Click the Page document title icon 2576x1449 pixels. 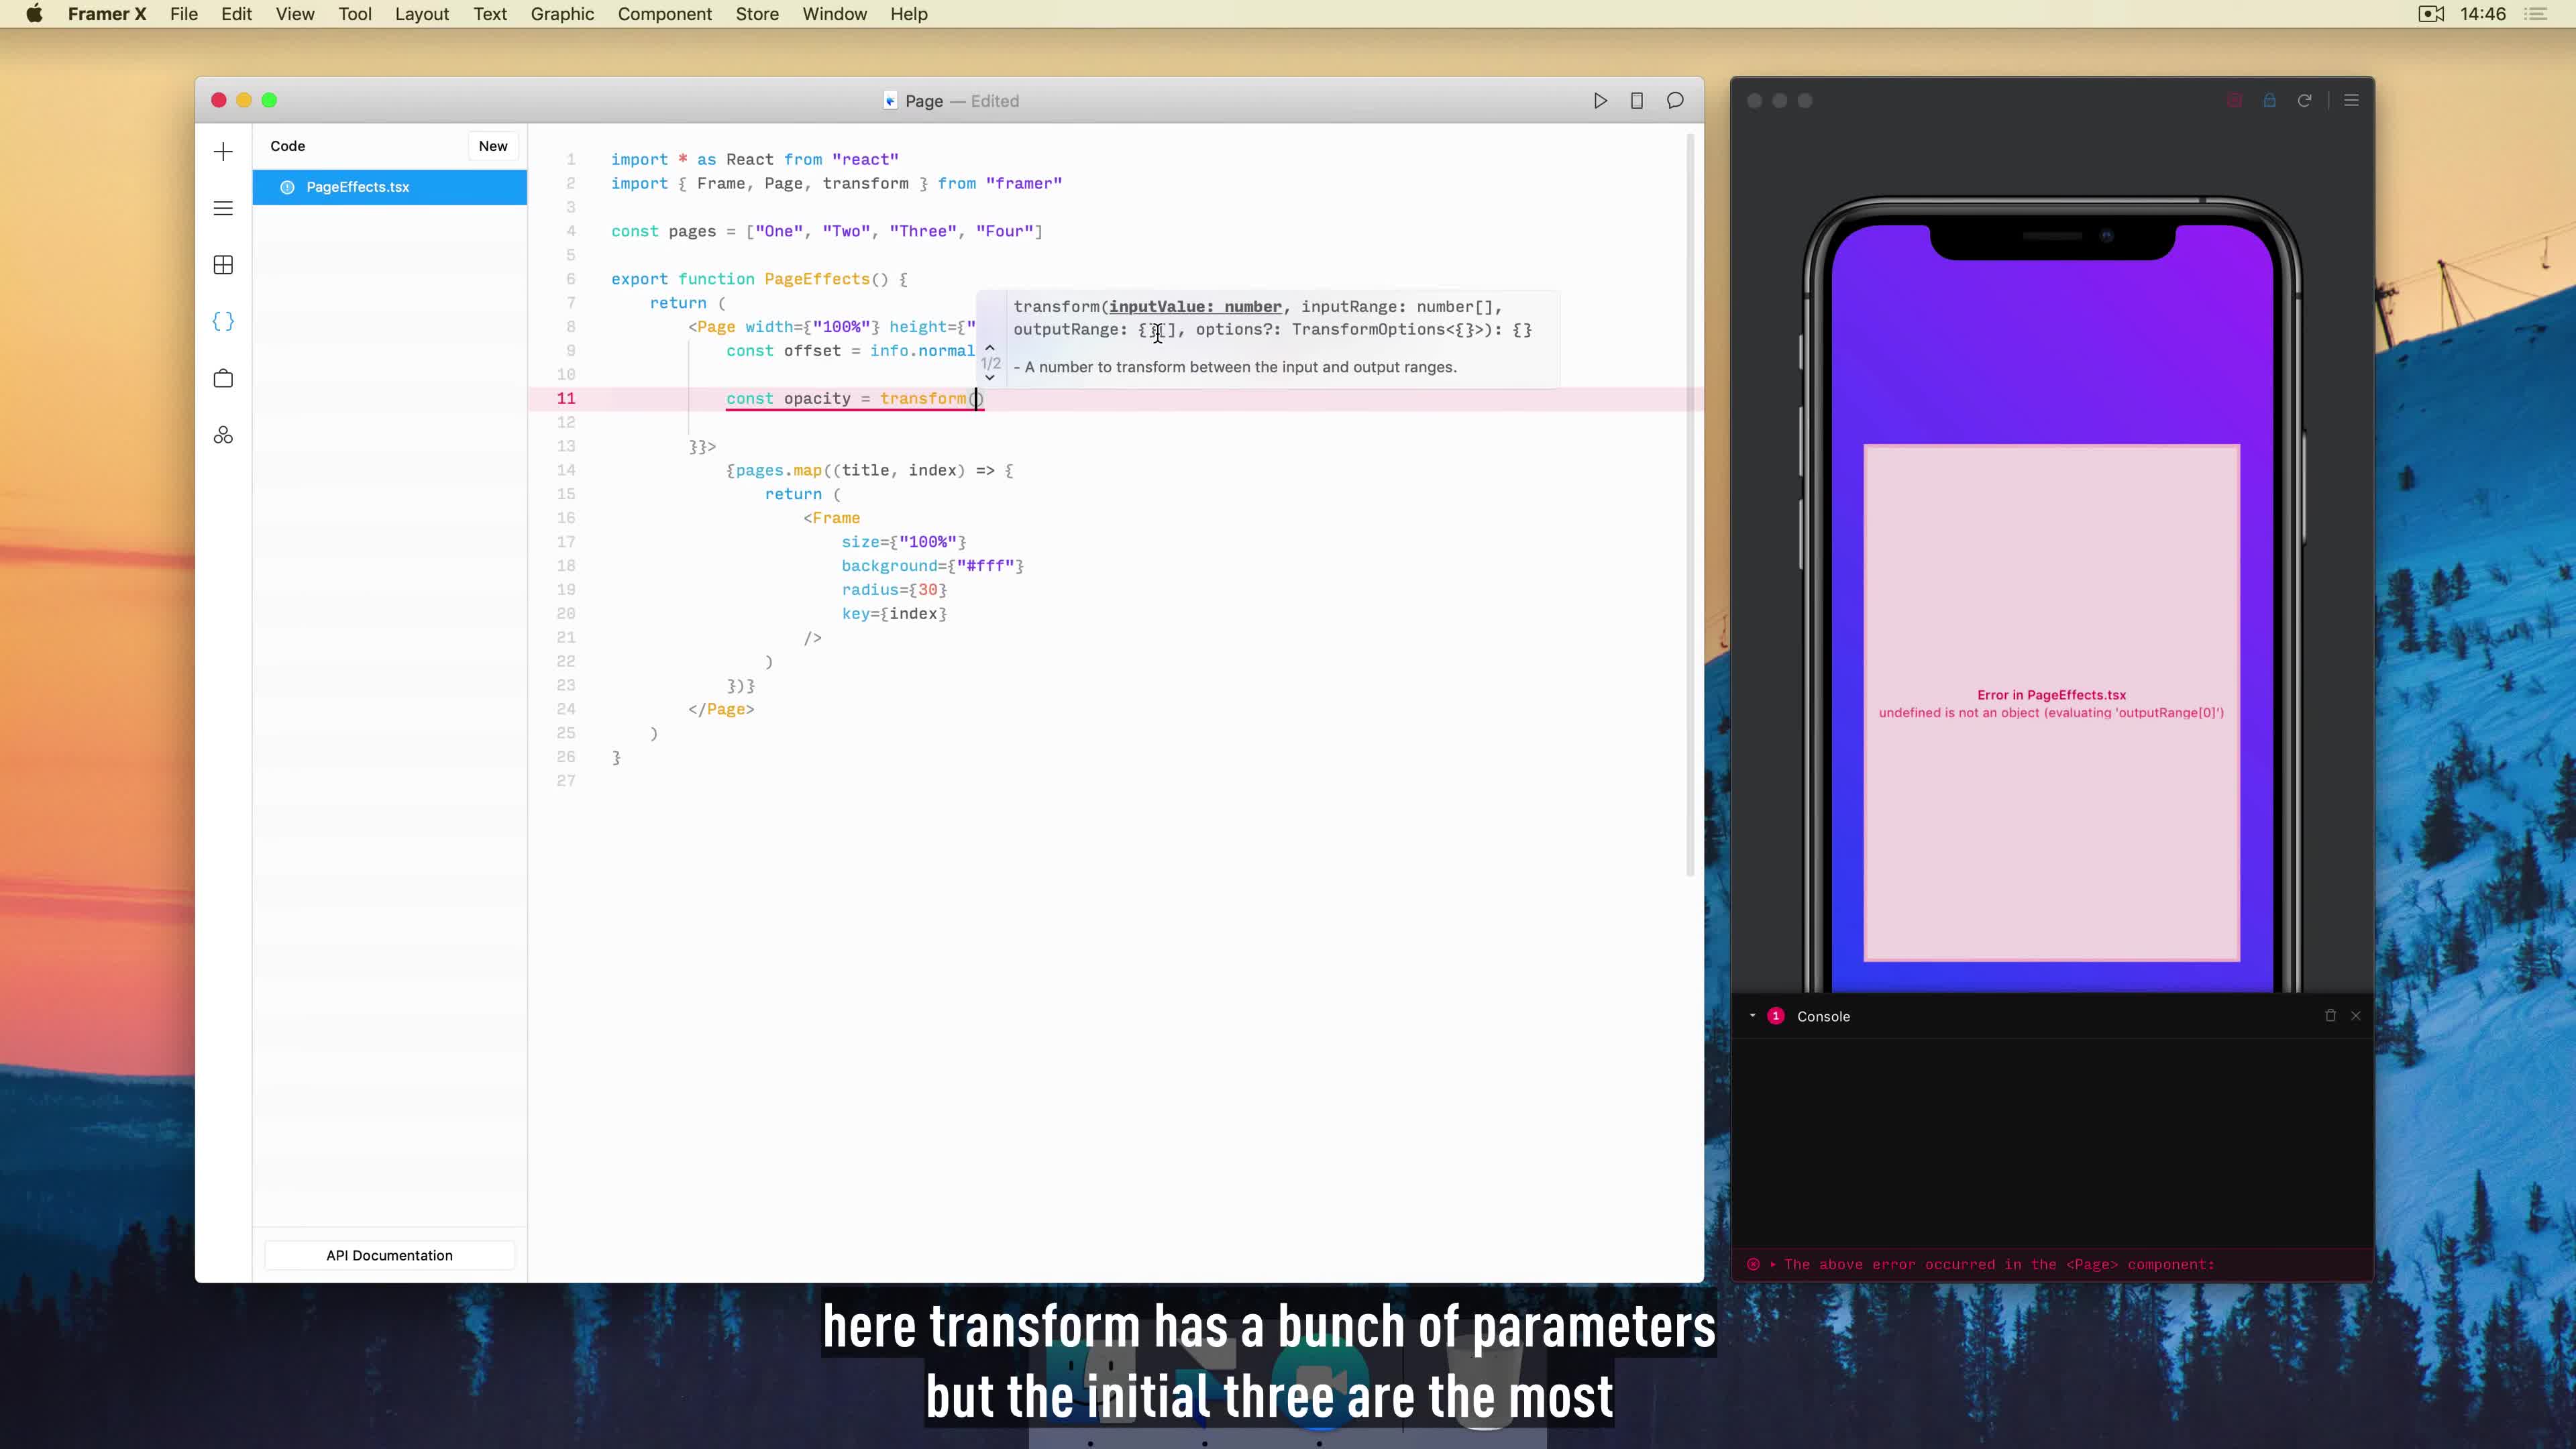[890, 101]
